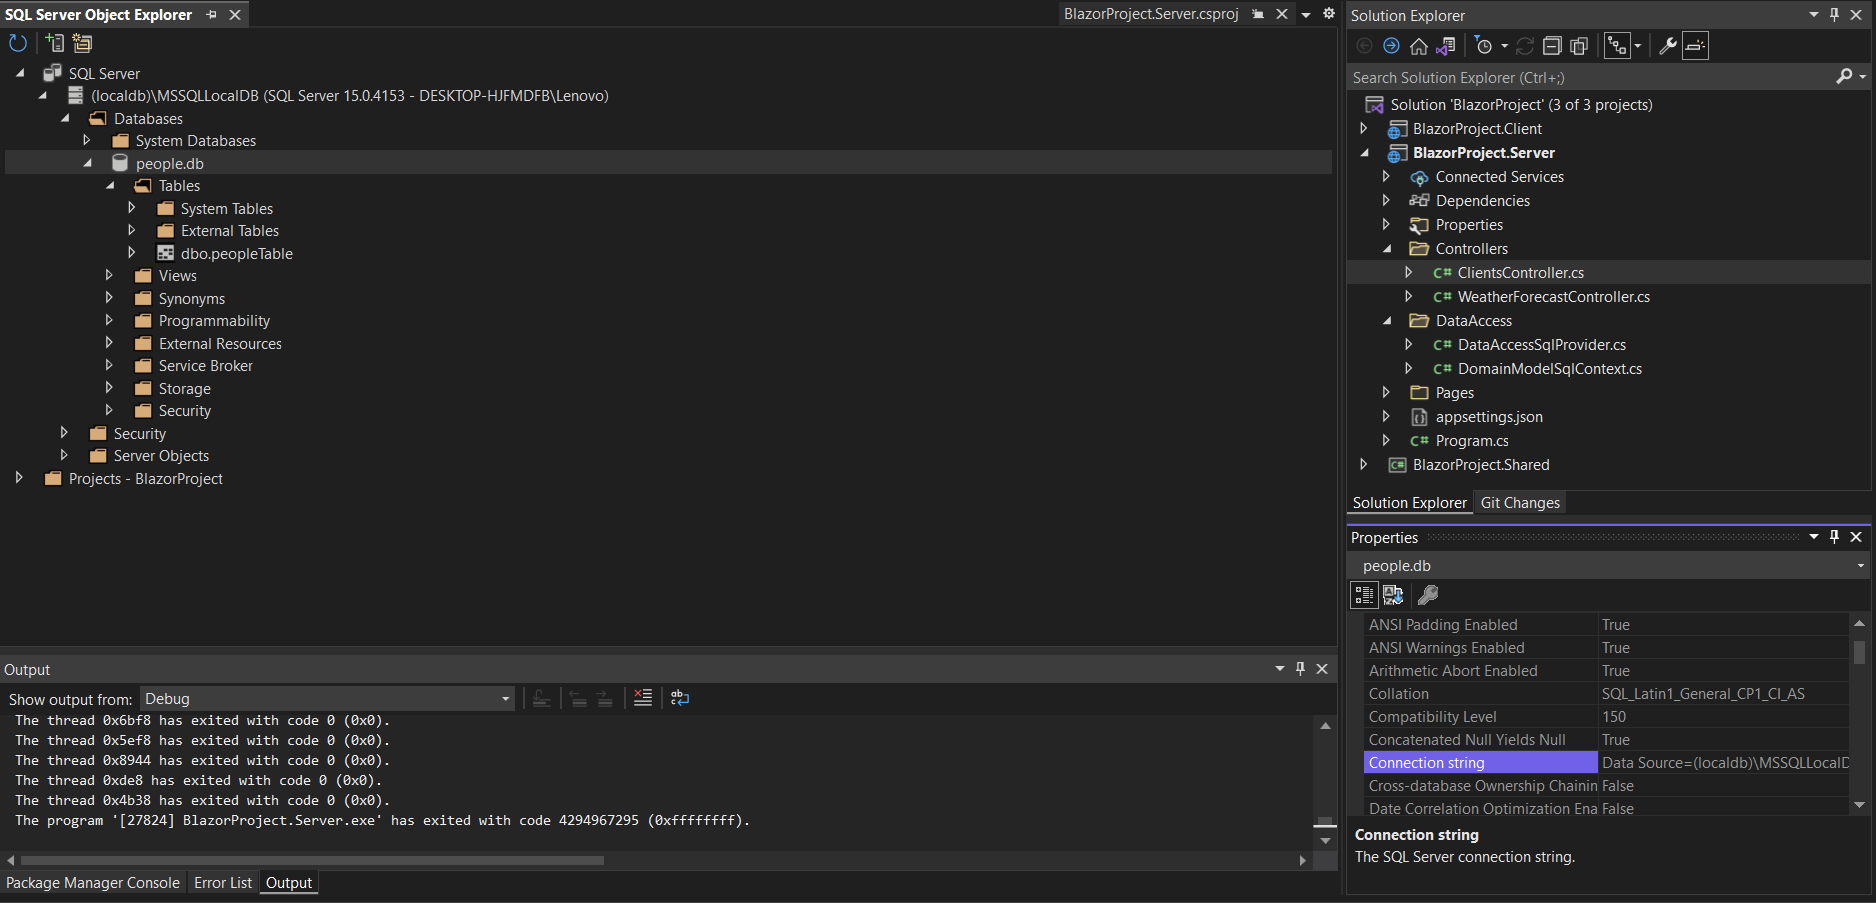Pin the Output window
This screenshot has width=1876, height=903.
1300,669
